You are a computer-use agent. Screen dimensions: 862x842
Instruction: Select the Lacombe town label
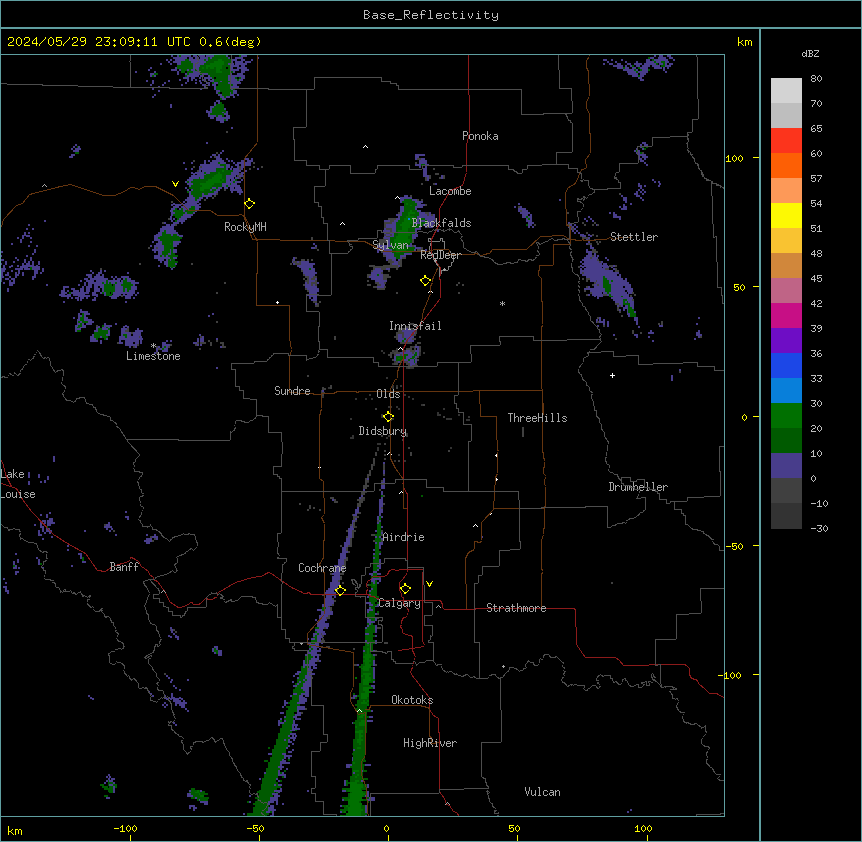(x=450, y=191)
